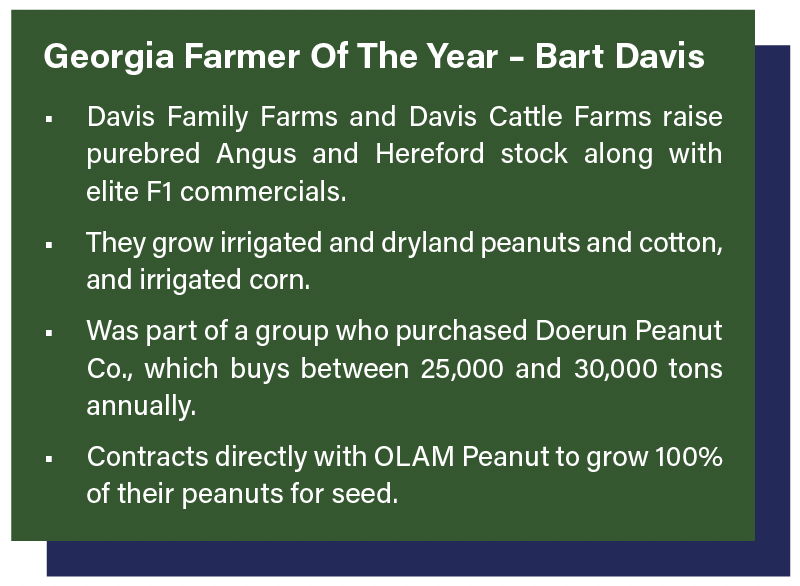Image resolution: width=800 pixels, height=586 pixels.
Task: Click the name "Bart Davis" in the title
Action: [x=620, y=56]
